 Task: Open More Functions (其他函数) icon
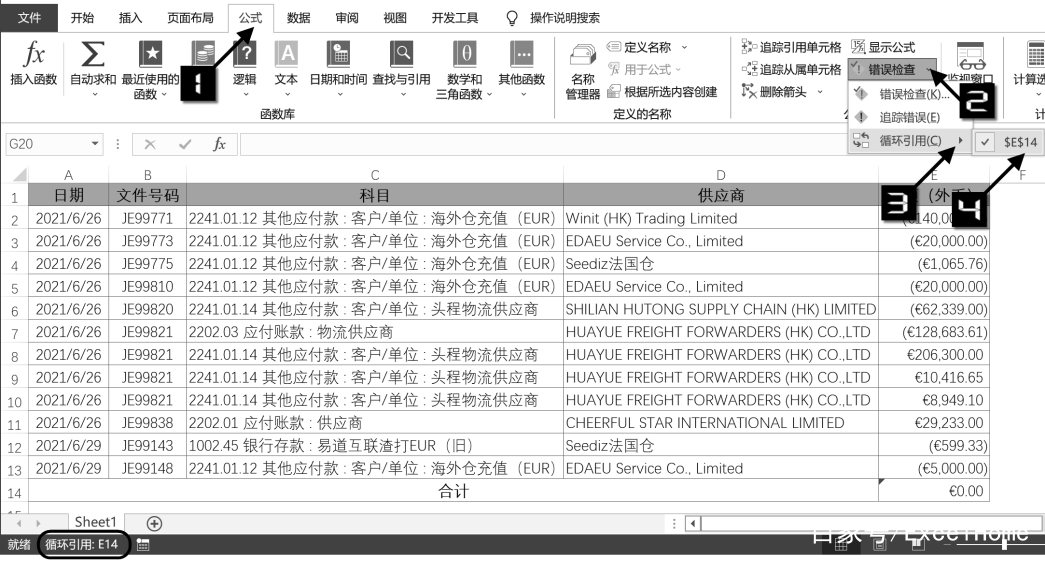(521, 54)
